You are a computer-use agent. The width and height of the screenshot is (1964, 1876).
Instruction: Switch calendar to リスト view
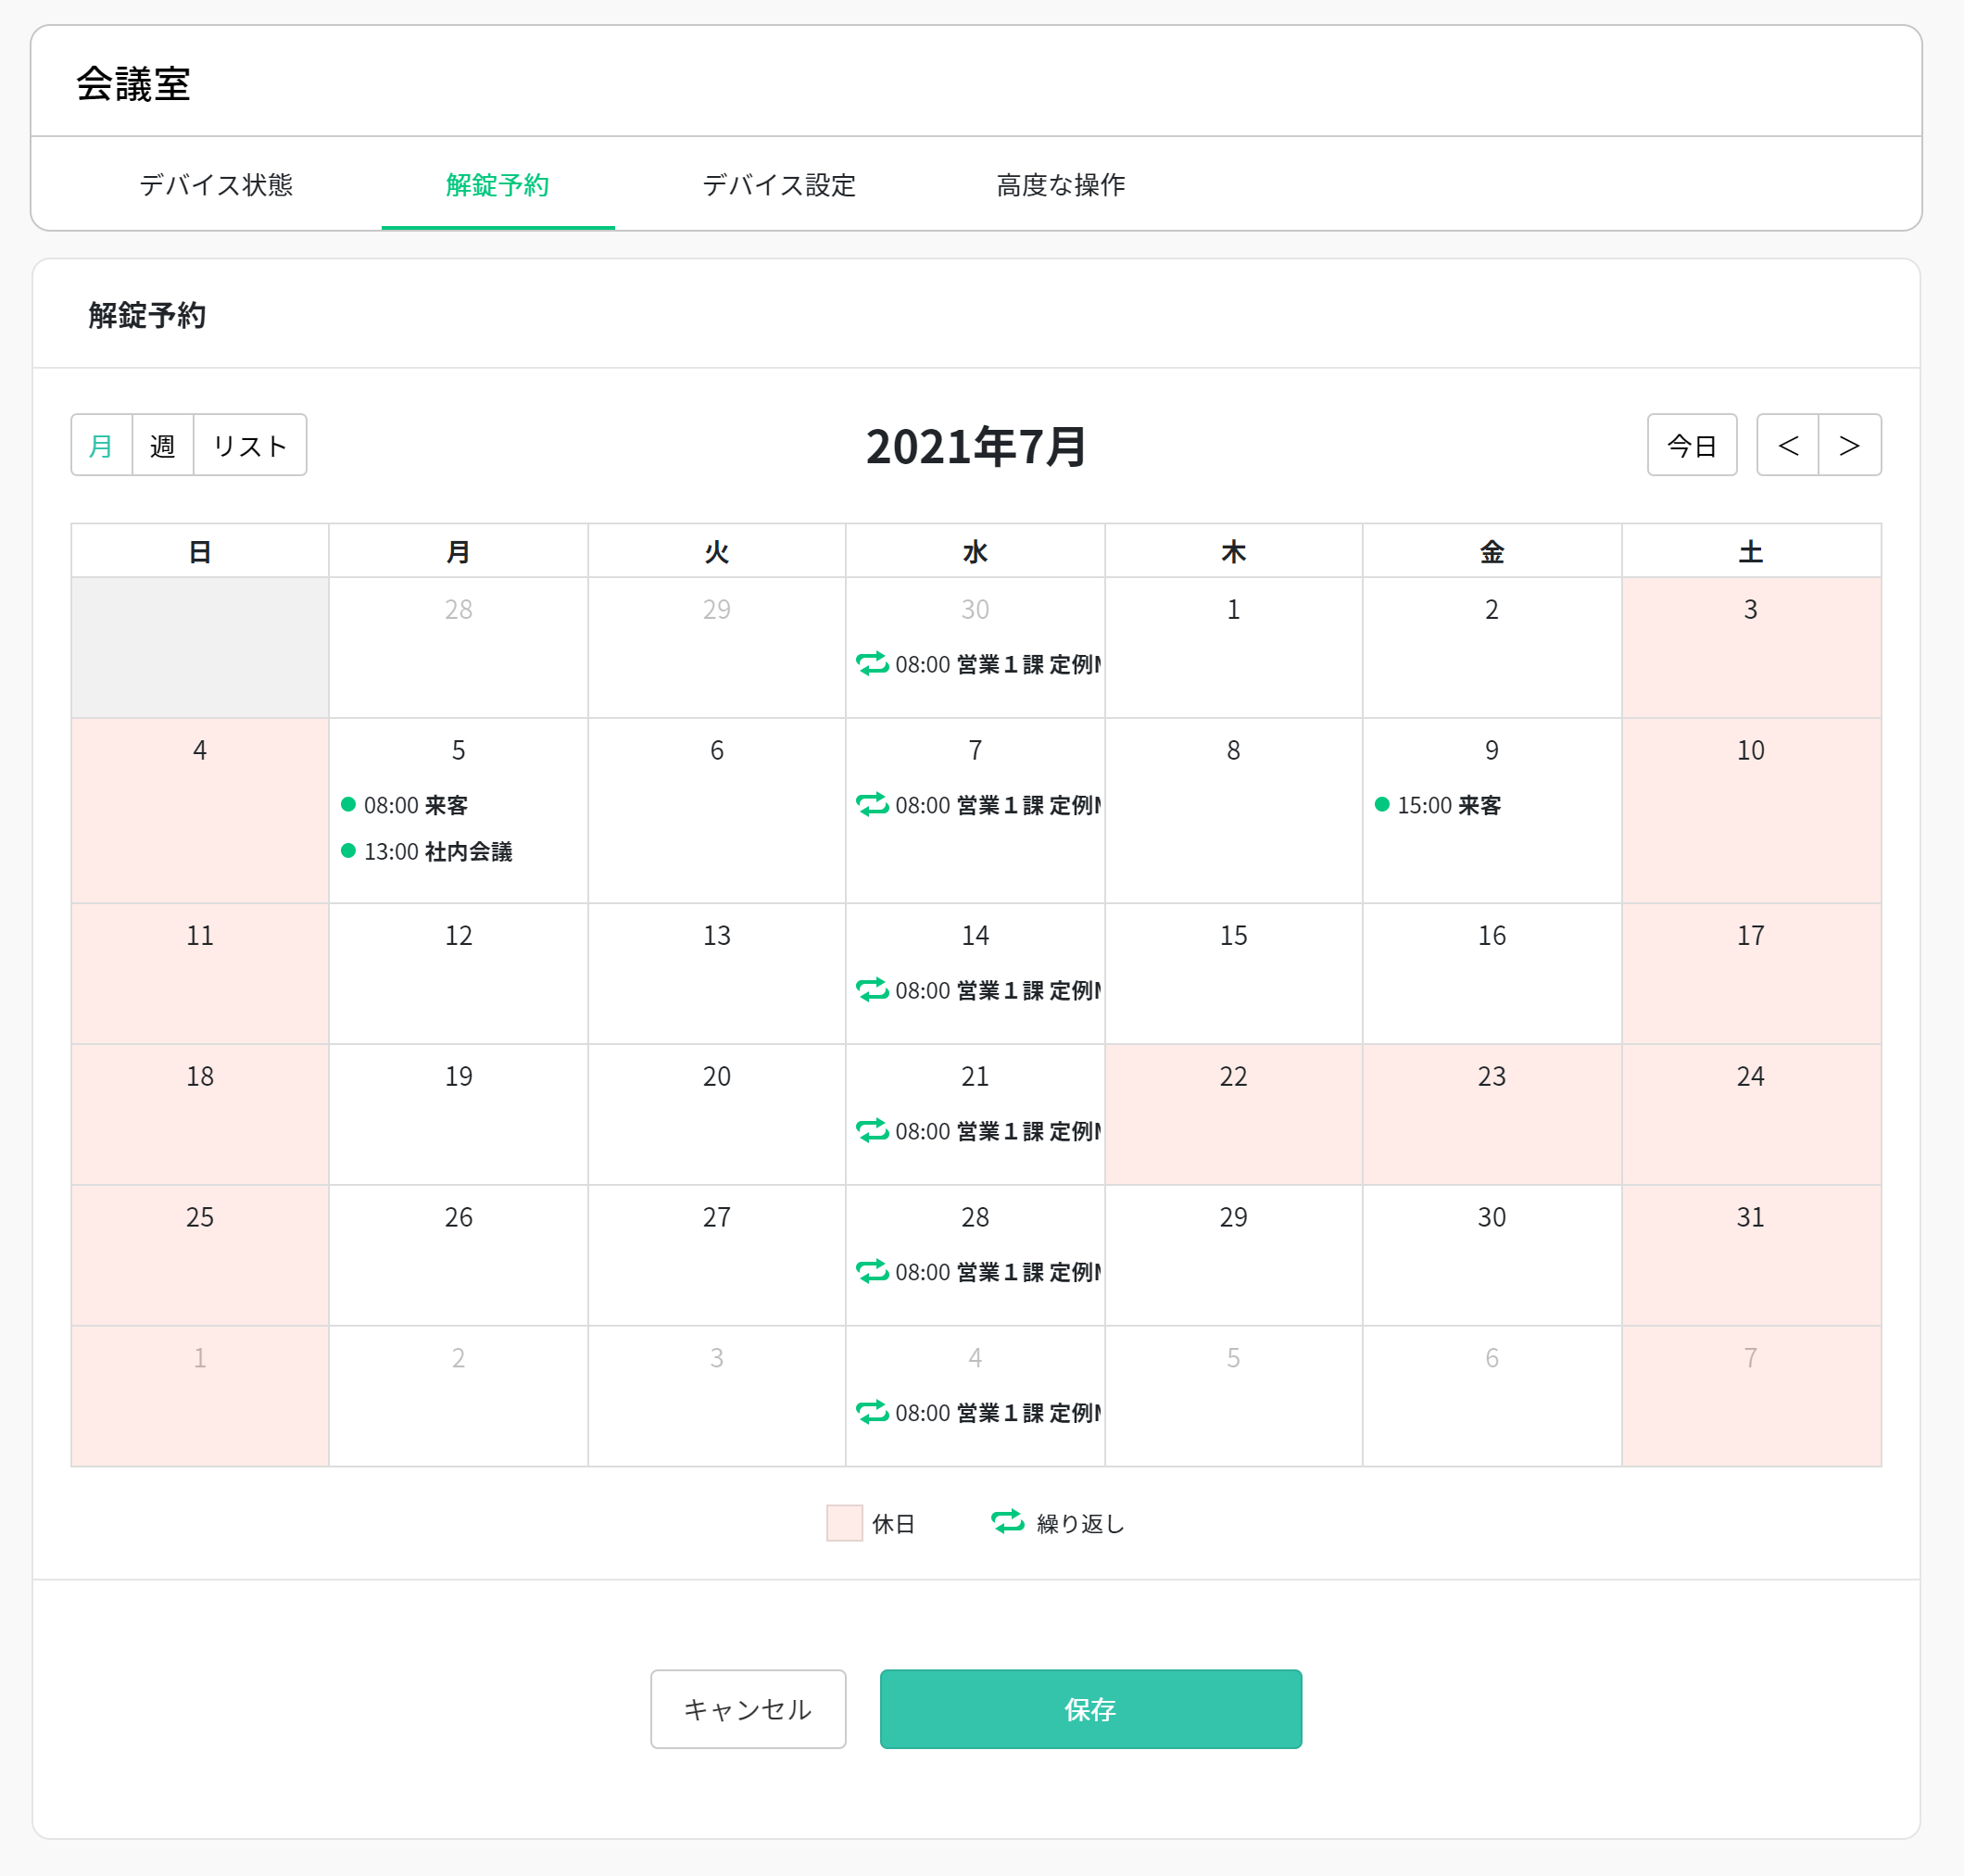coord(250,445)
